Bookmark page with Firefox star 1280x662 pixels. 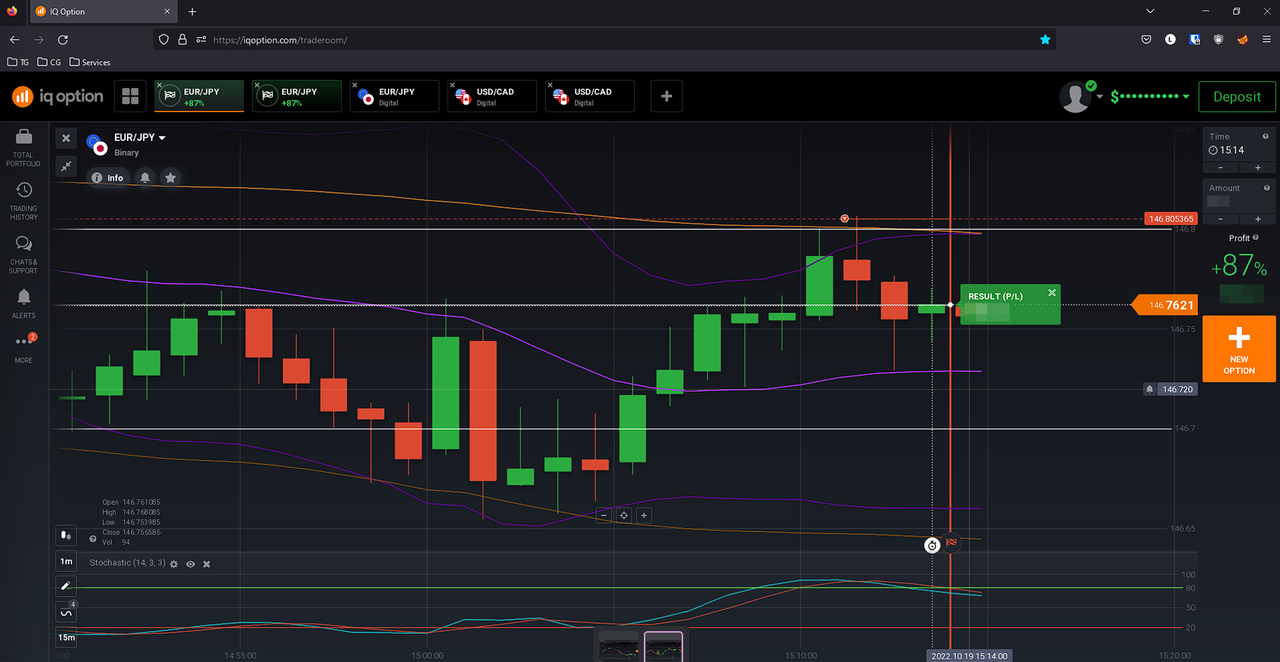[1045, 39]
